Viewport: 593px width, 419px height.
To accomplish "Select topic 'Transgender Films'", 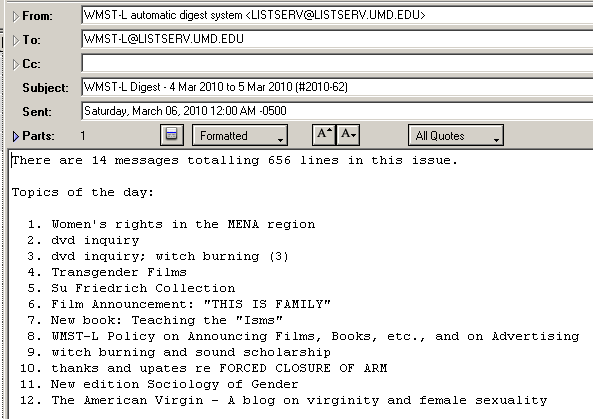I will 119,272.
